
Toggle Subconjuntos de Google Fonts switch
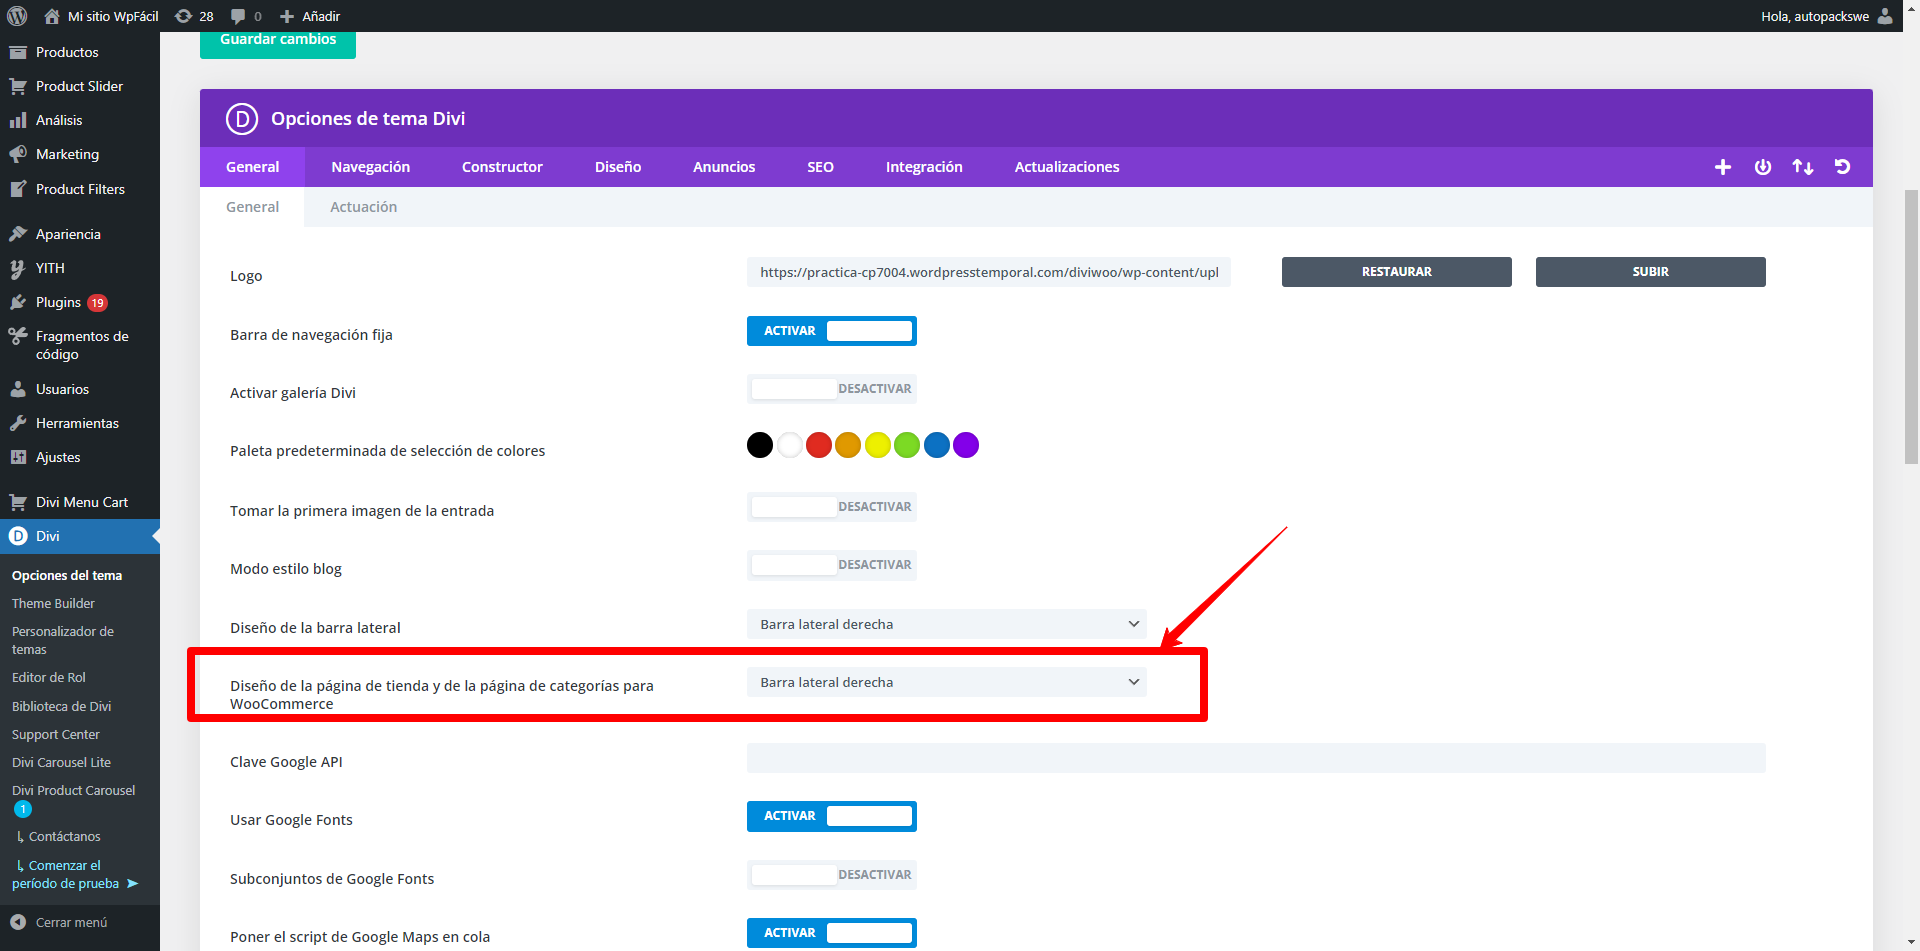coord(832,875)
